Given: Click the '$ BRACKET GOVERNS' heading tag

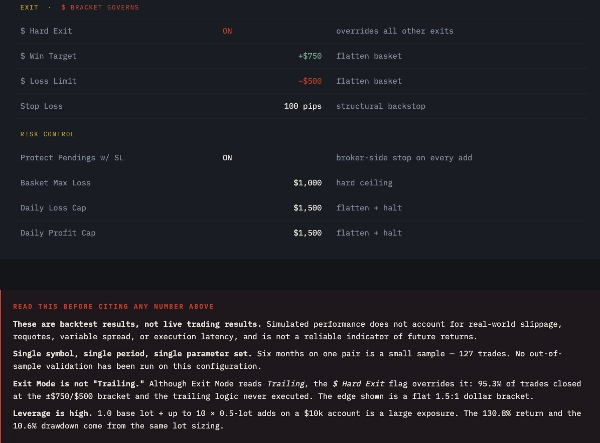Looking at the screenshot, I should (x=100, y=7).
